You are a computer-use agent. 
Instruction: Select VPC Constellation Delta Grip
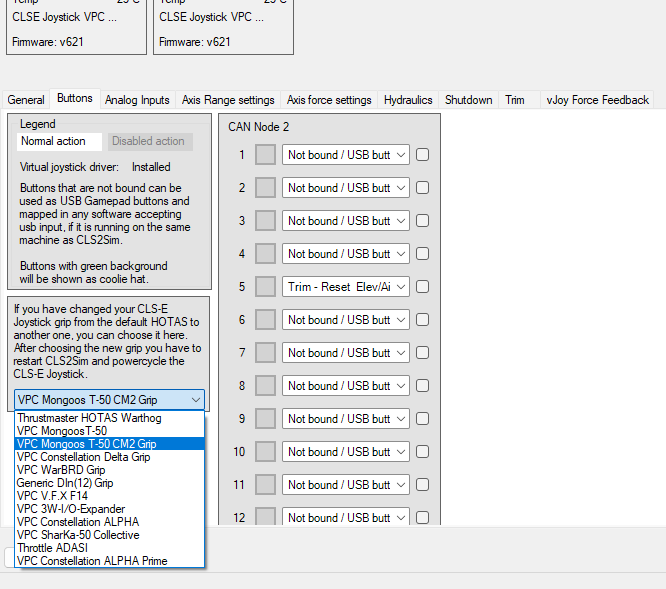[x=109, y=457]
